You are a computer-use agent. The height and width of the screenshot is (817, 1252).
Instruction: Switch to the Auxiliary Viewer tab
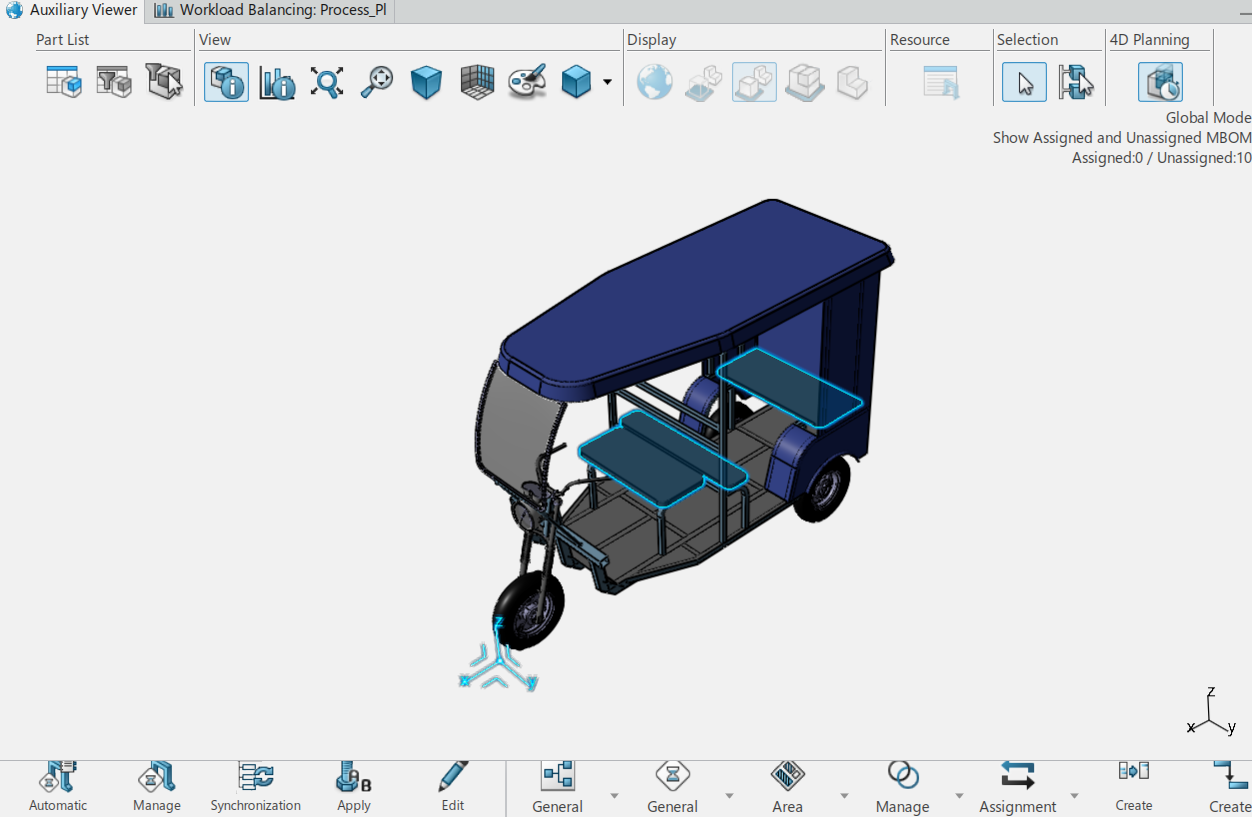coord(74,11)
